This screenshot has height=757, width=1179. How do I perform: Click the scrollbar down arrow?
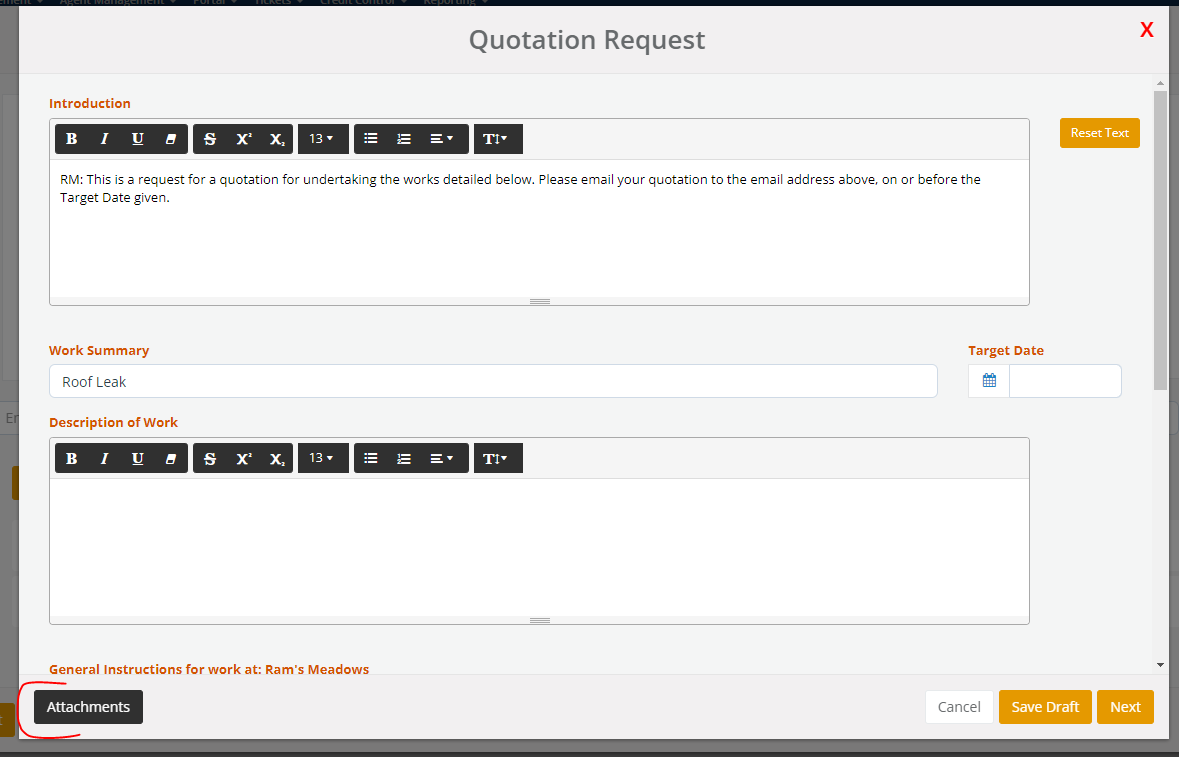(x=1160, y=665)
